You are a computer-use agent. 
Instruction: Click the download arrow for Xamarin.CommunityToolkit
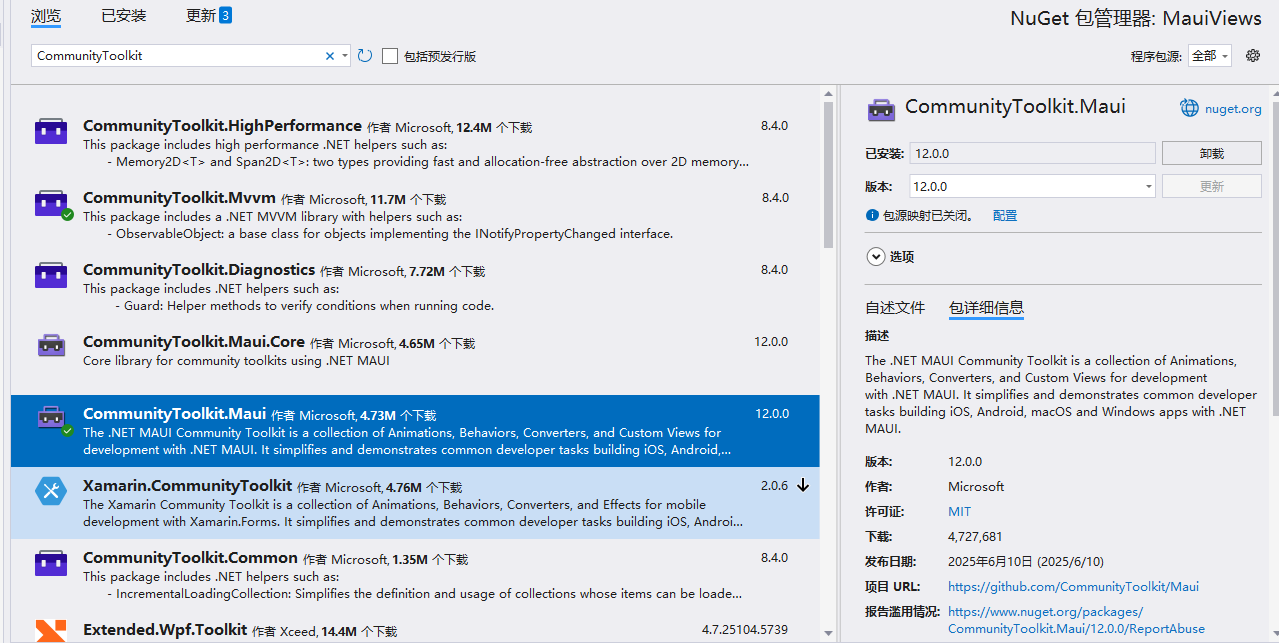point(802,486)
